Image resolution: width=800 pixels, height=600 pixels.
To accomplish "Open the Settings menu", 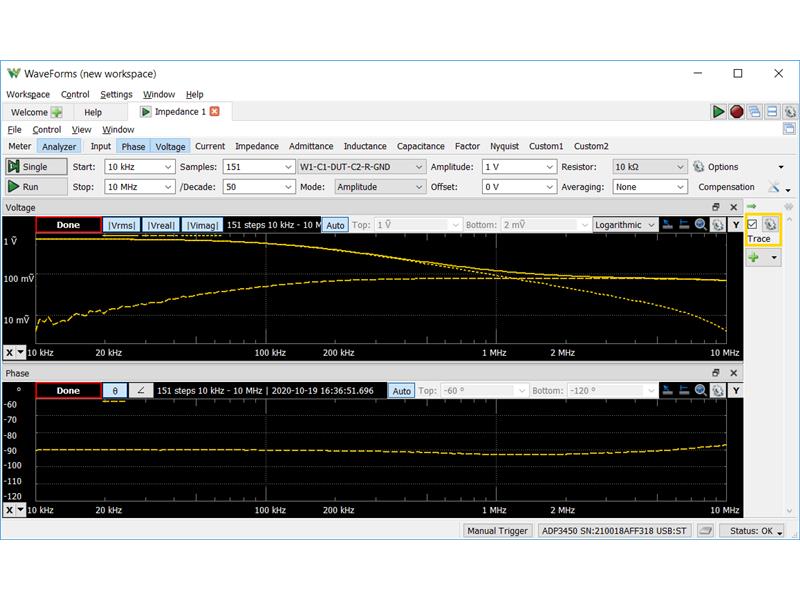I will click(116, 94).
